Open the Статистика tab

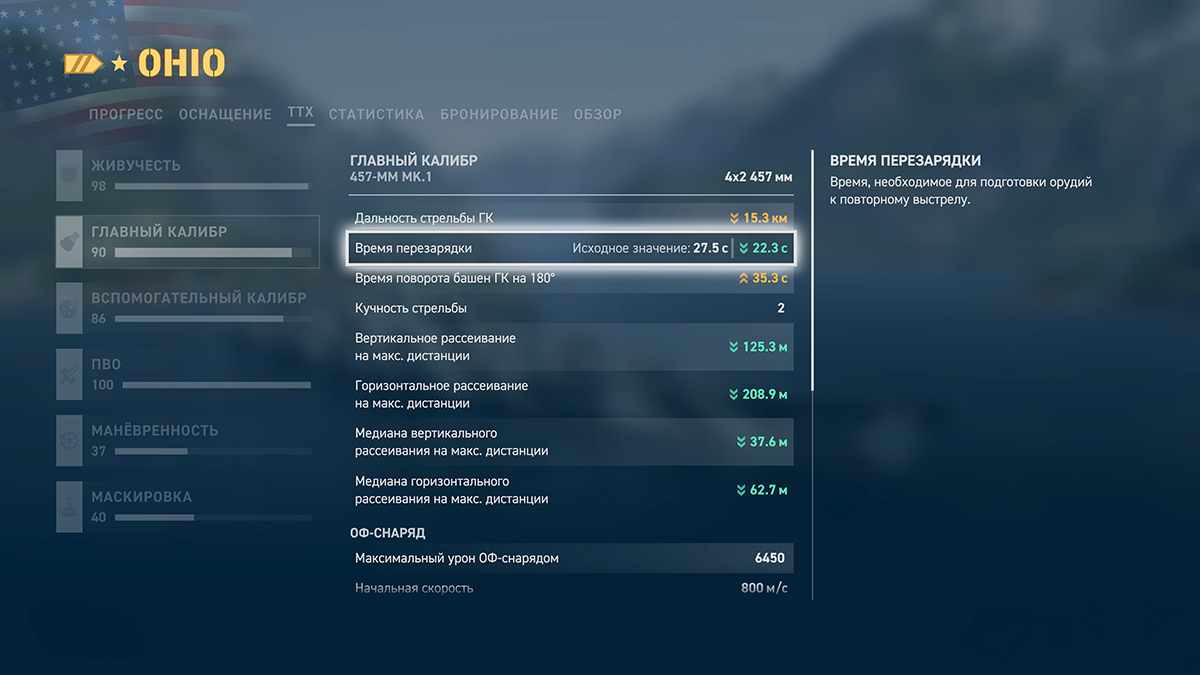[376, 115]
